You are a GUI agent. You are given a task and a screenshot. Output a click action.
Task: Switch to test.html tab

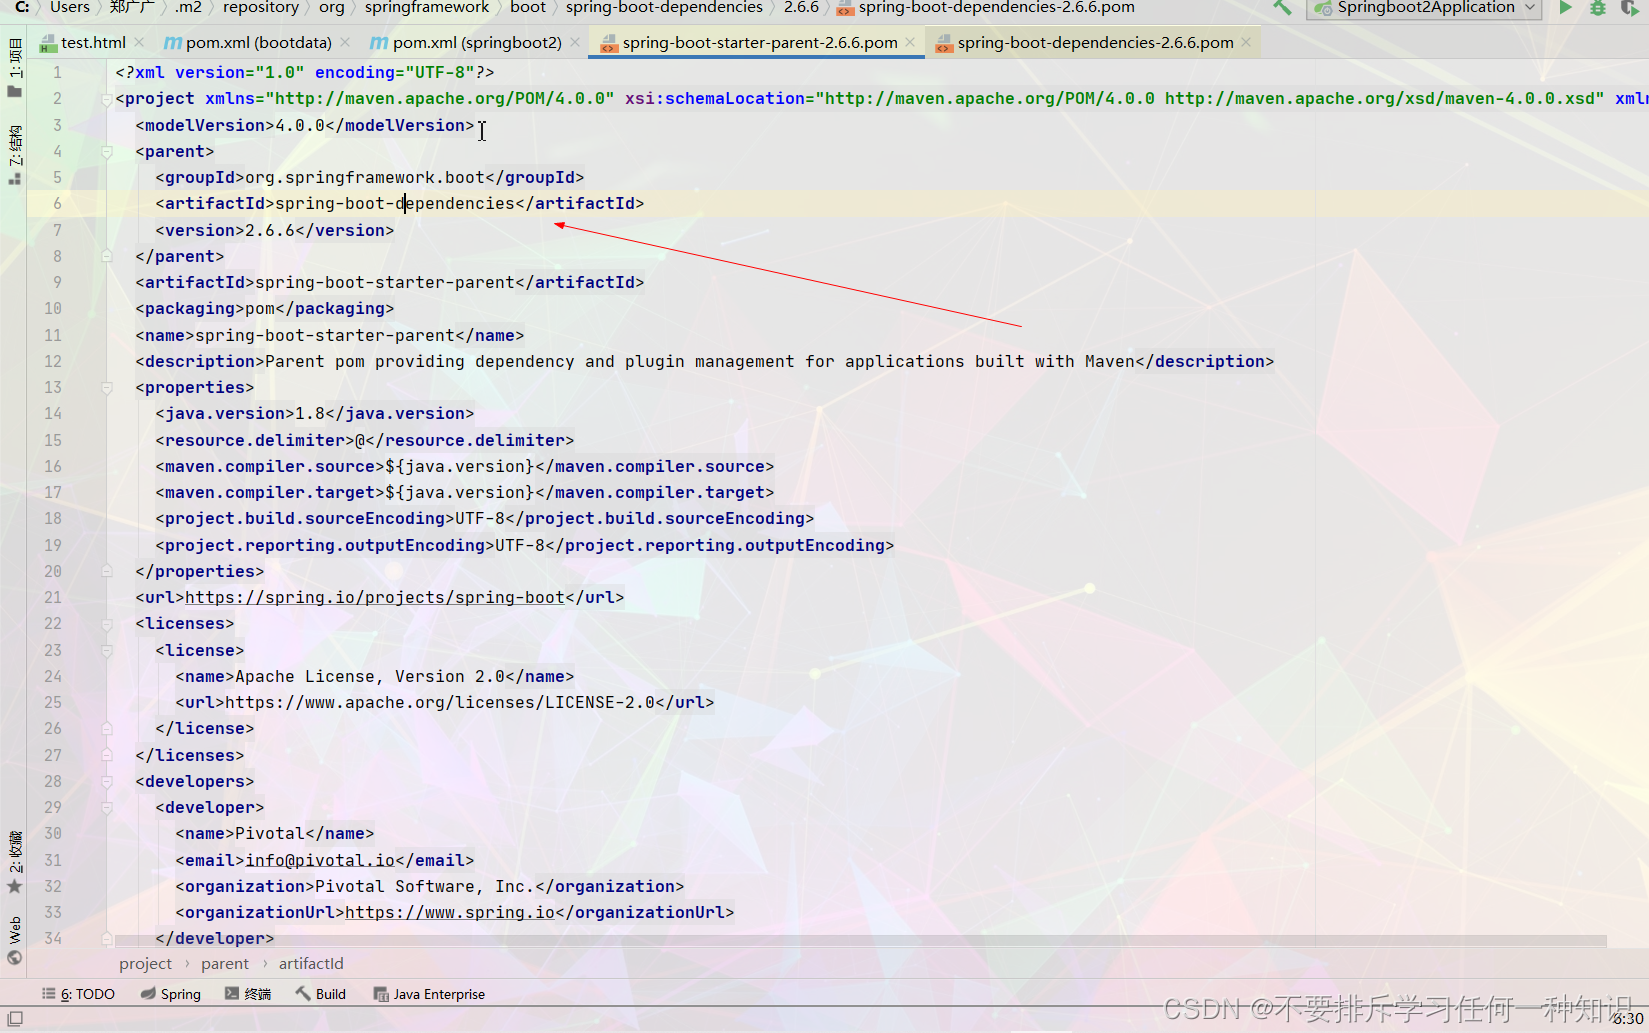pos(92,43)
